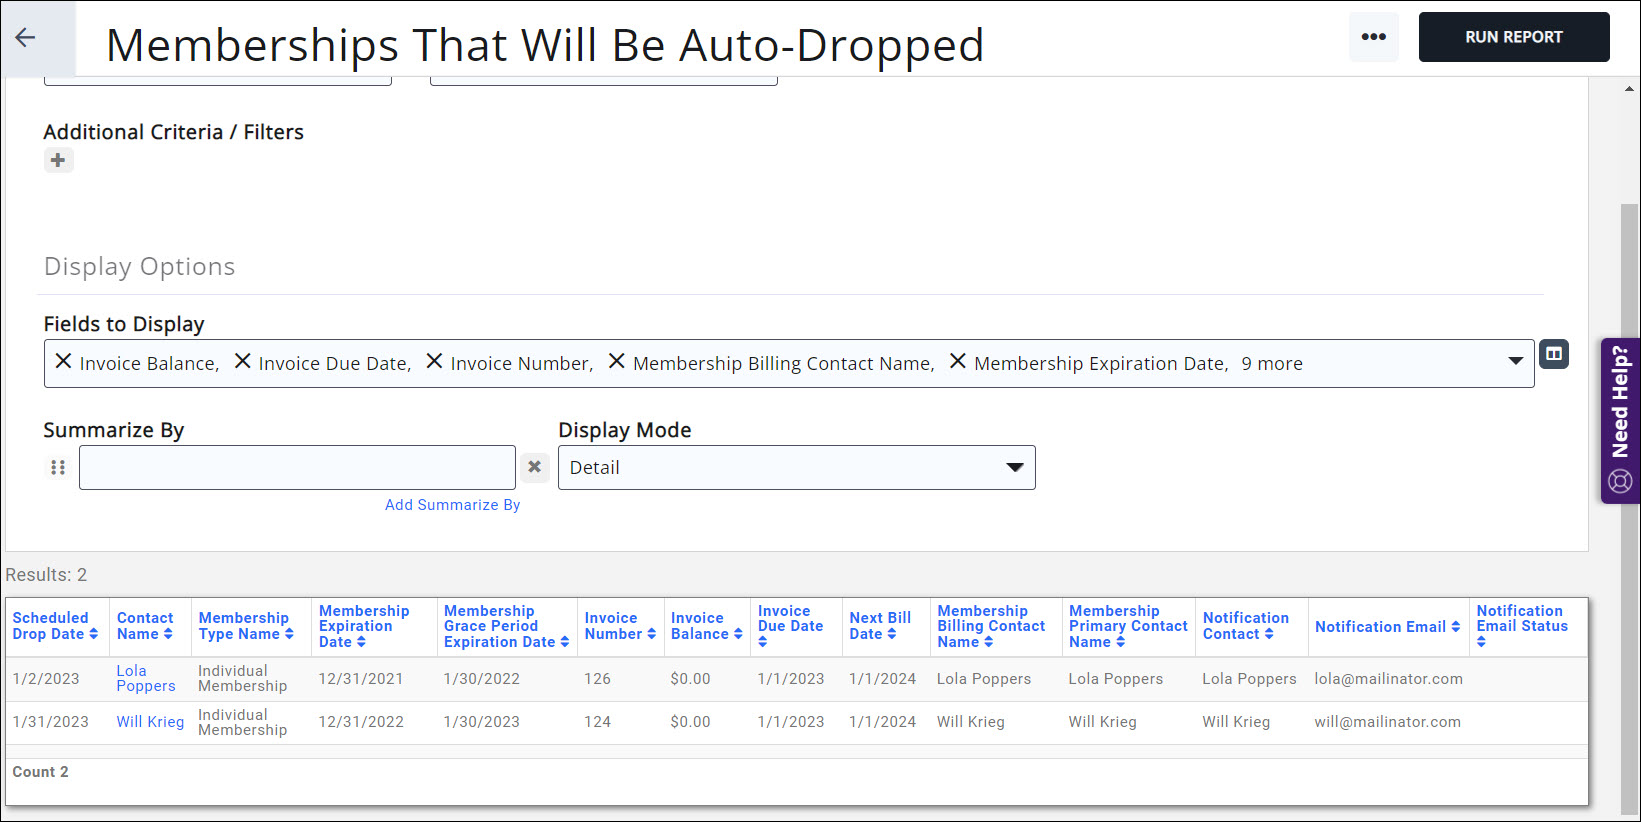Expand the Fields to Display dropdown
This screenshot has height=822, width=1641.
(x=1515, y=362)
